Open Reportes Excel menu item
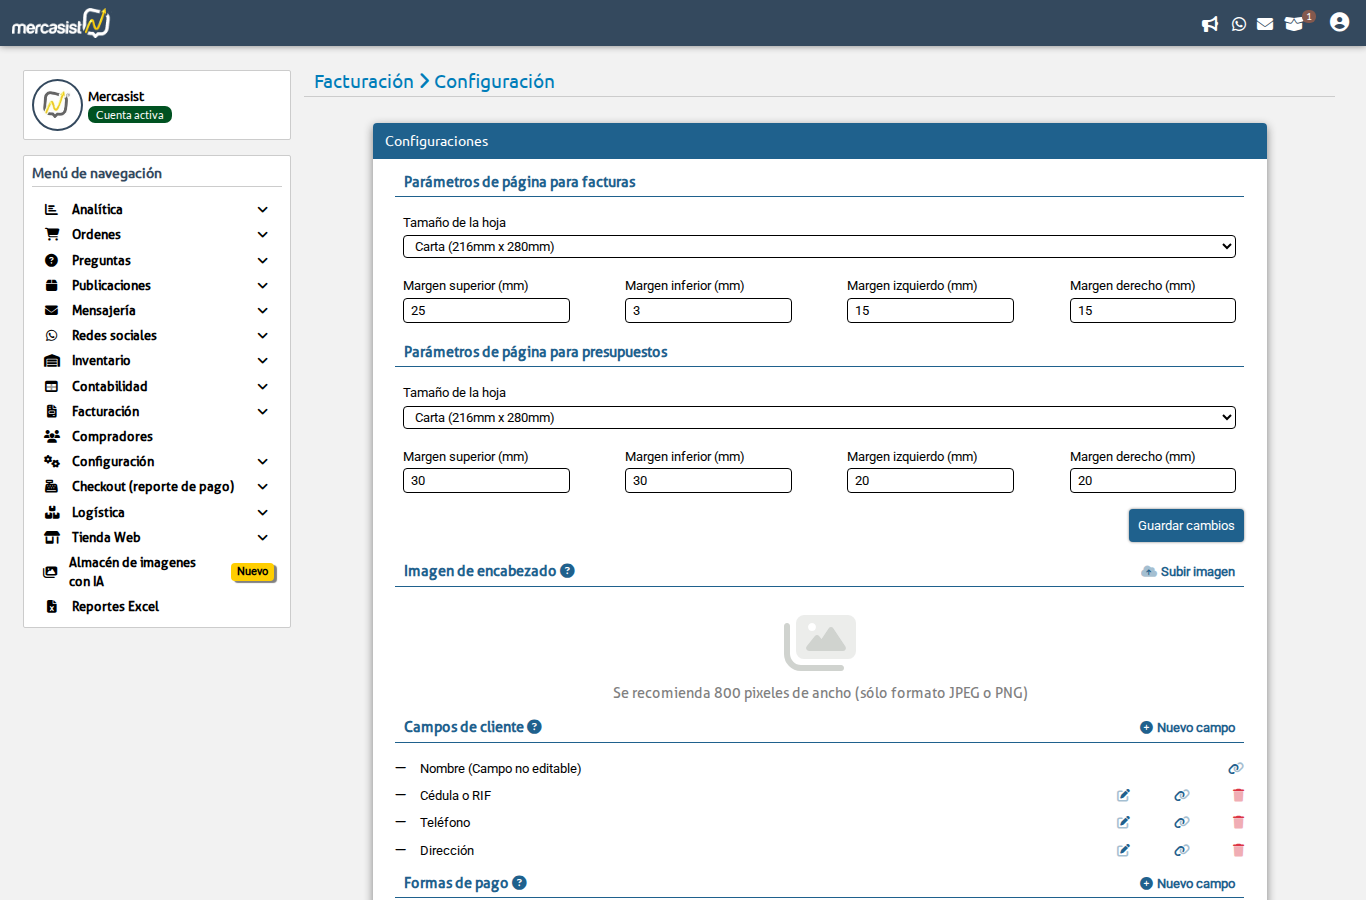The image size is (1366, 900). pos(115,606)
